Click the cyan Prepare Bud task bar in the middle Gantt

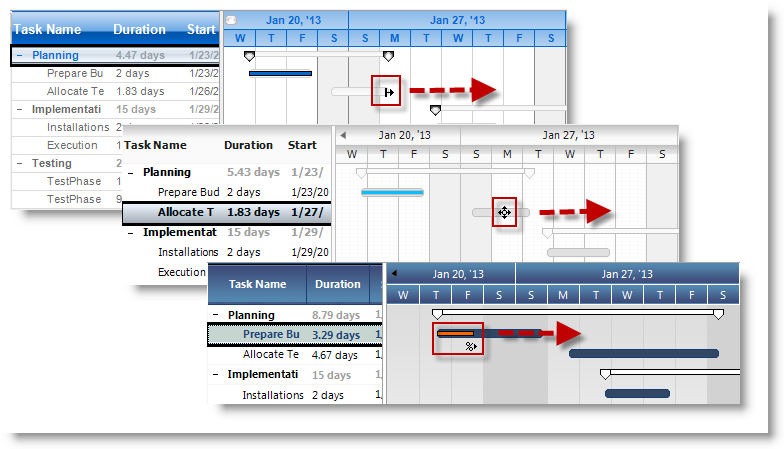392,192
